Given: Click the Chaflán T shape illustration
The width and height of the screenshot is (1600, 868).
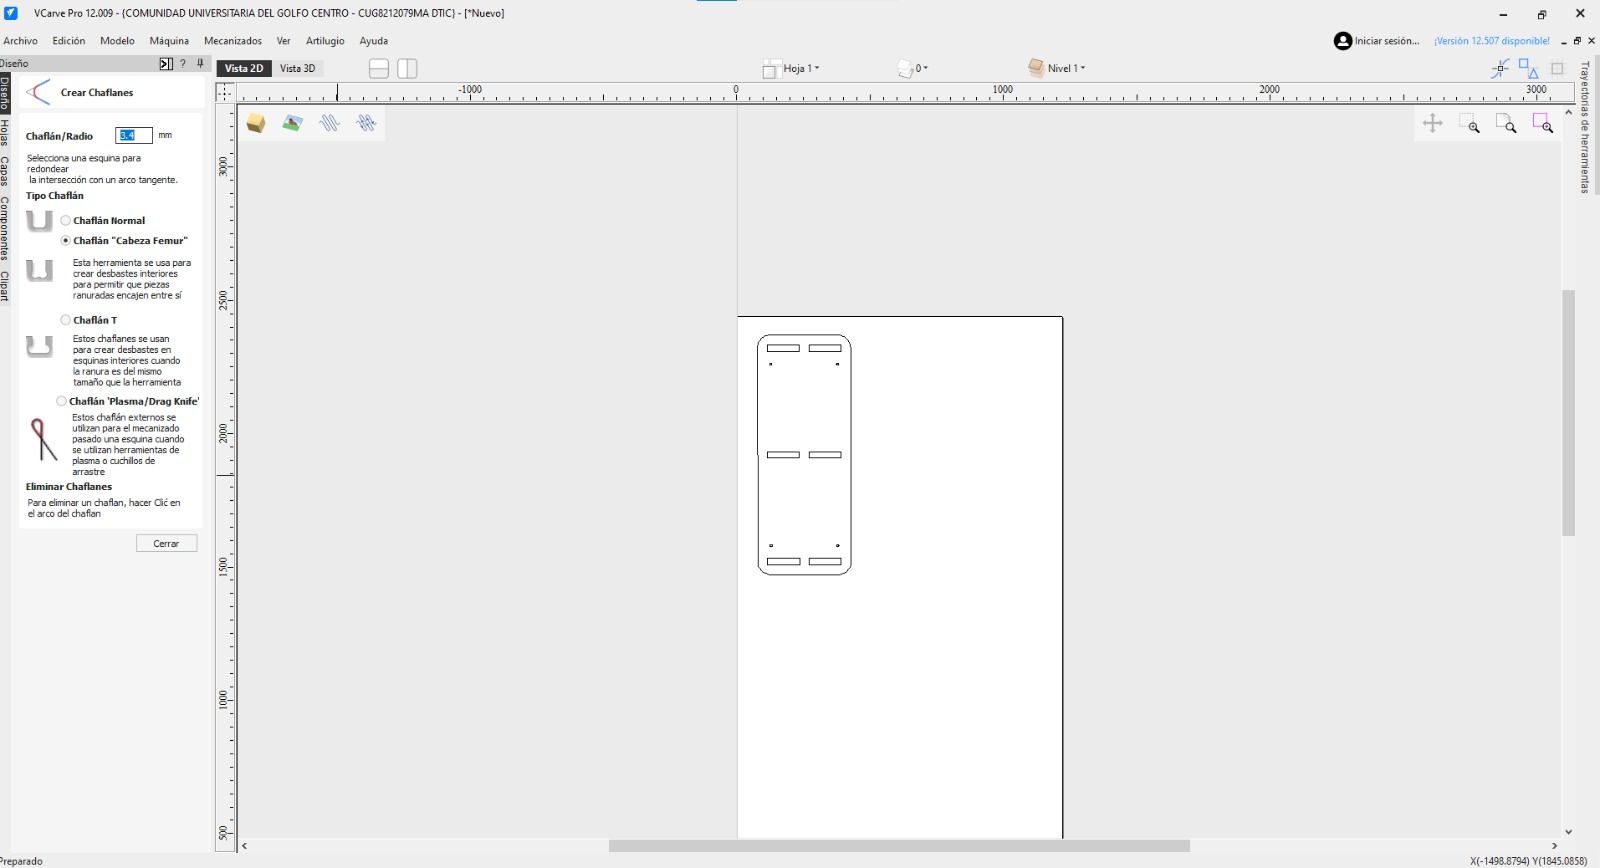Looking at the screenshot, I should coord(39,346).
